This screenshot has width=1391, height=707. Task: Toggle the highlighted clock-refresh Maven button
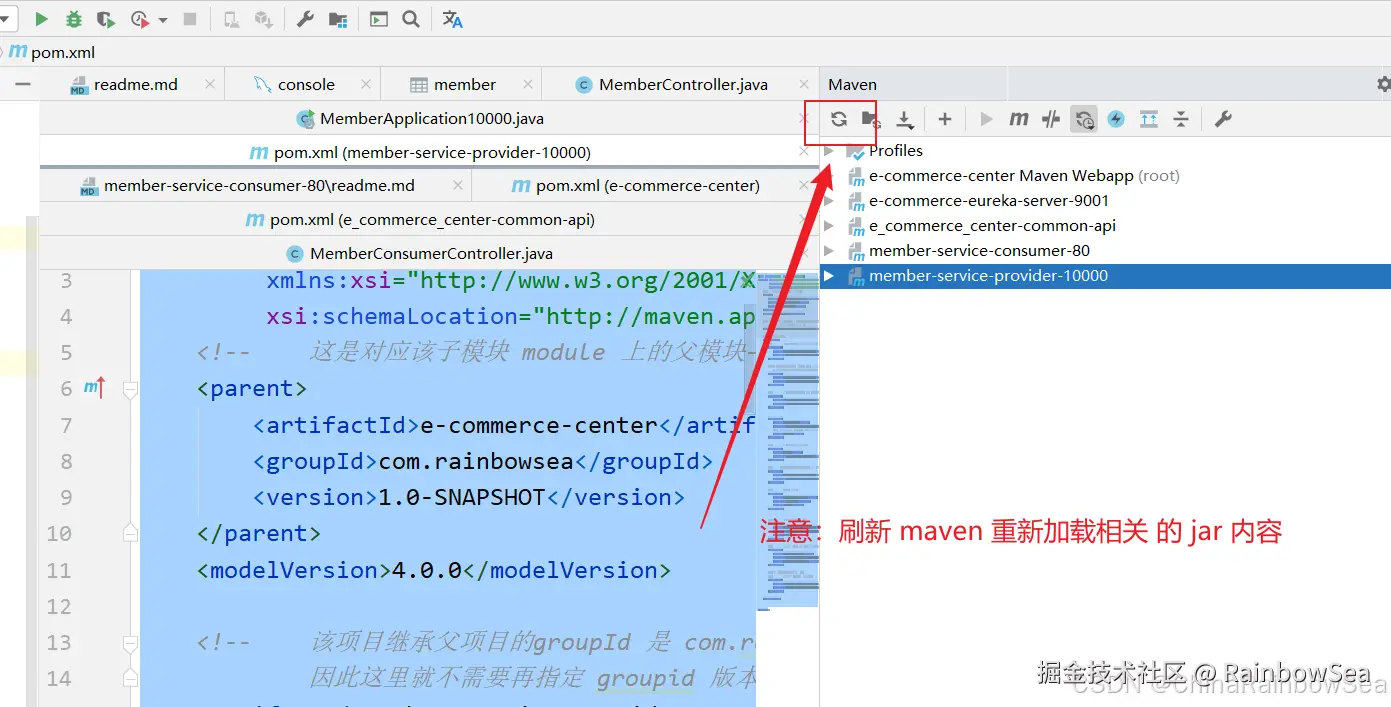pyautogui.click(x=1084, y=119)
